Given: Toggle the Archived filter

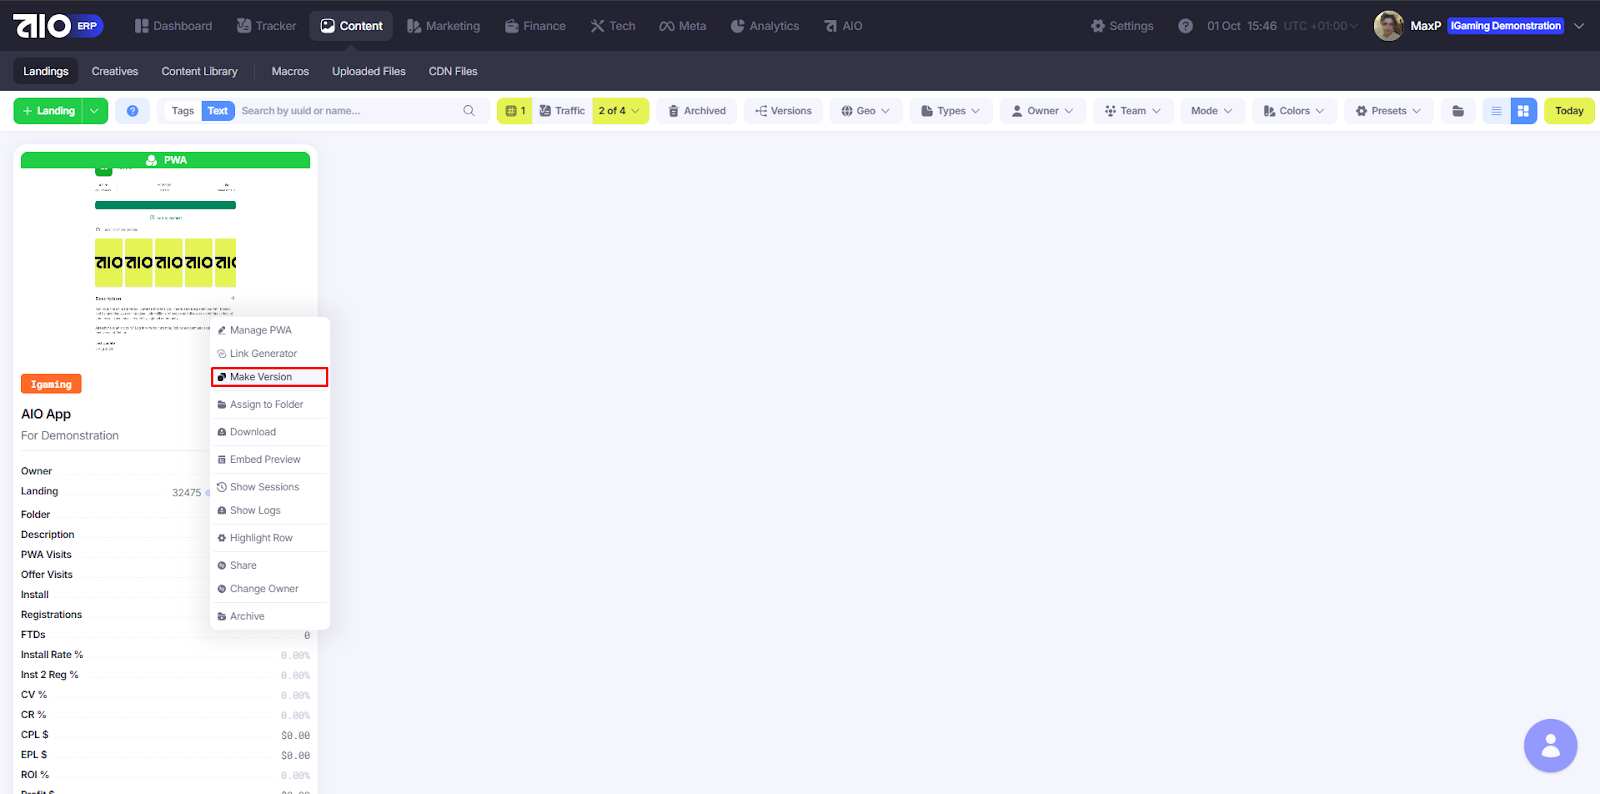Looking at the screenshot, I should pyautogui.click(x=697, y=111).
